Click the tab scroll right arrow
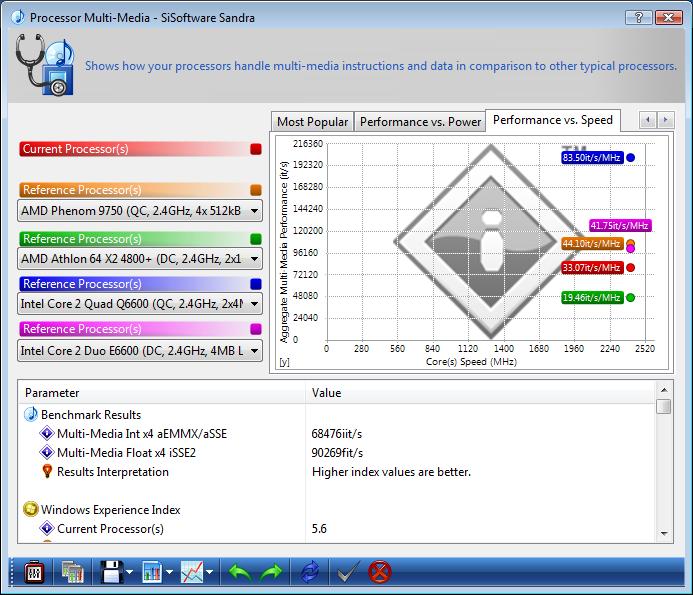 point(666,120)
